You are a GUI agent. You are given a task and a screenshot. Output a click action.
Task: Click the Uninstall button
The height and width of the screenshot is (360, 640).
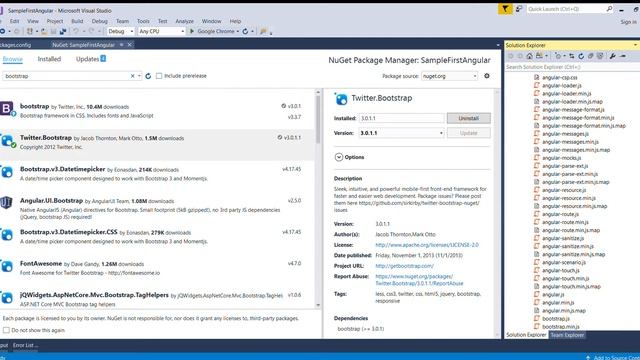click(468, 118)
